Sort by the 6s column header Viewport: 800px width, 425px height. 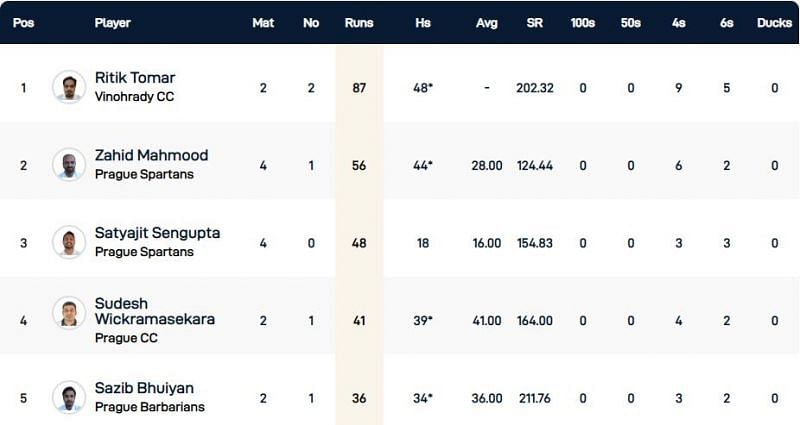(x=726, y=22)
